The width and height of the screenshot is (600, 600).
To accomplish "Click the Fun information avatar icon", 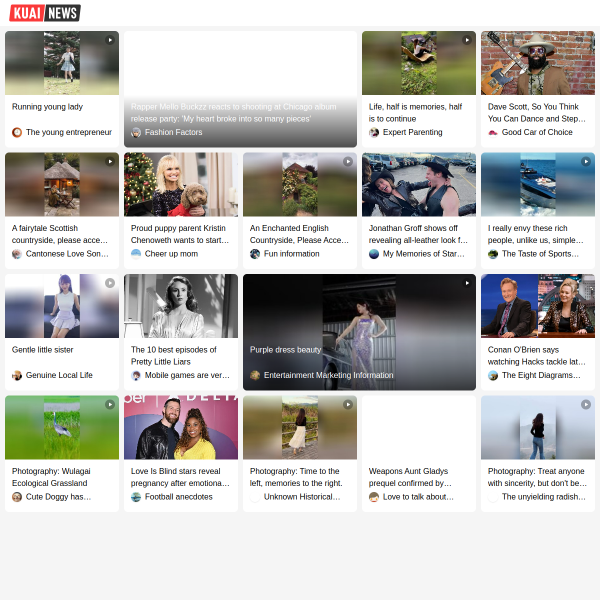I will 255,254.
